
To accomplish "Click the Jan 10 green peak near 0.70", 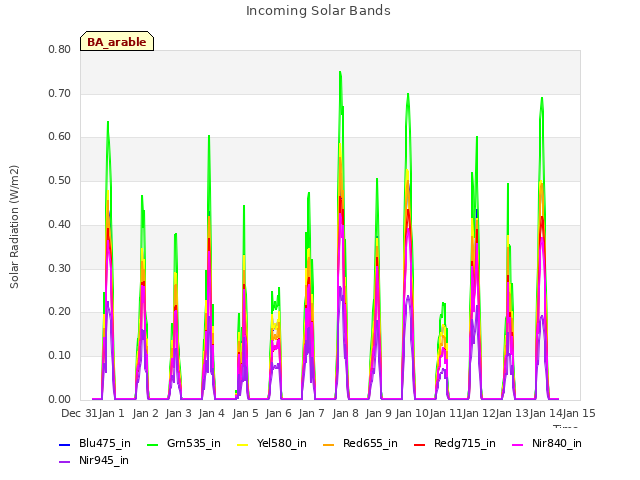I will pyautogui.click(x=408, y=94).
